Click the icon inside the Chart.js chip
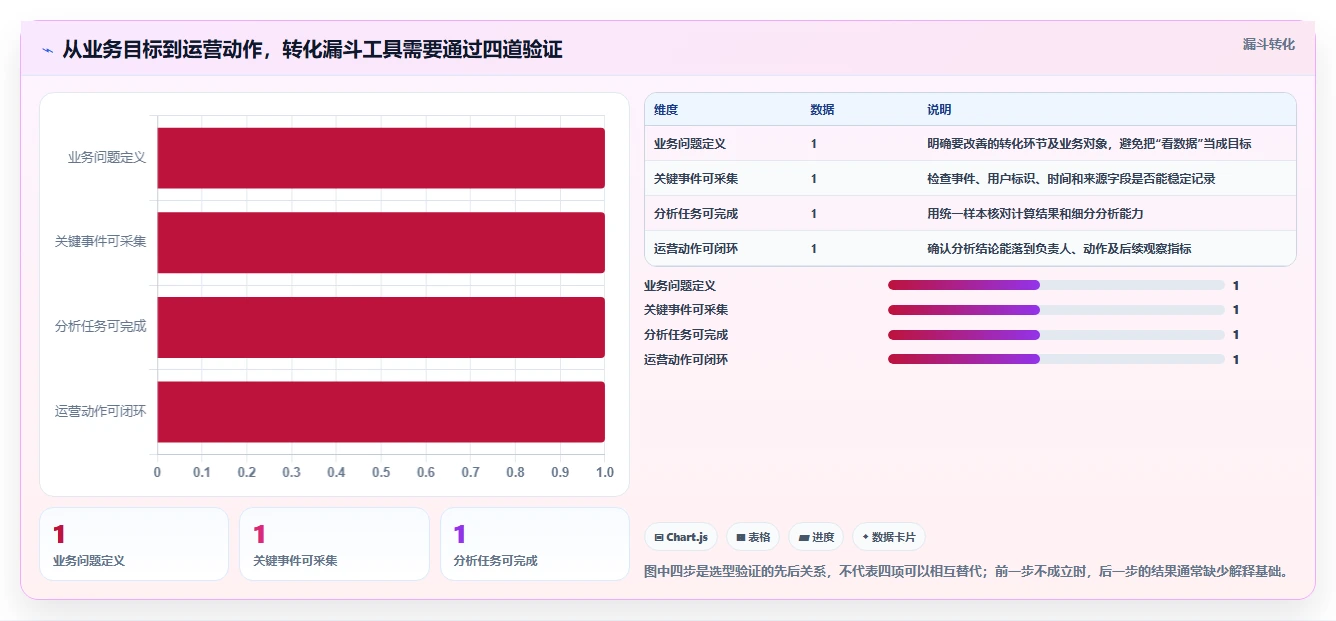The image size is (1336, 621). (x=659, y=537)
